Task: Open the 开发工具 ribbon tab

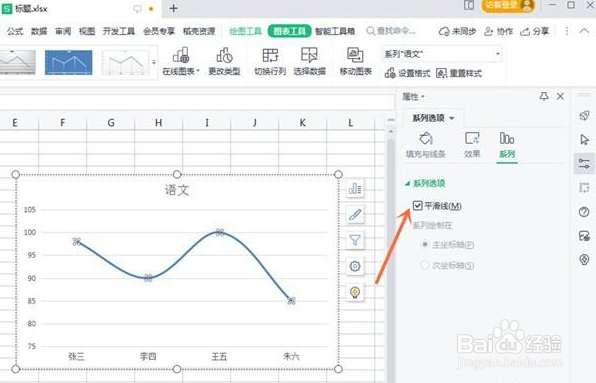Action: [119, 31]
